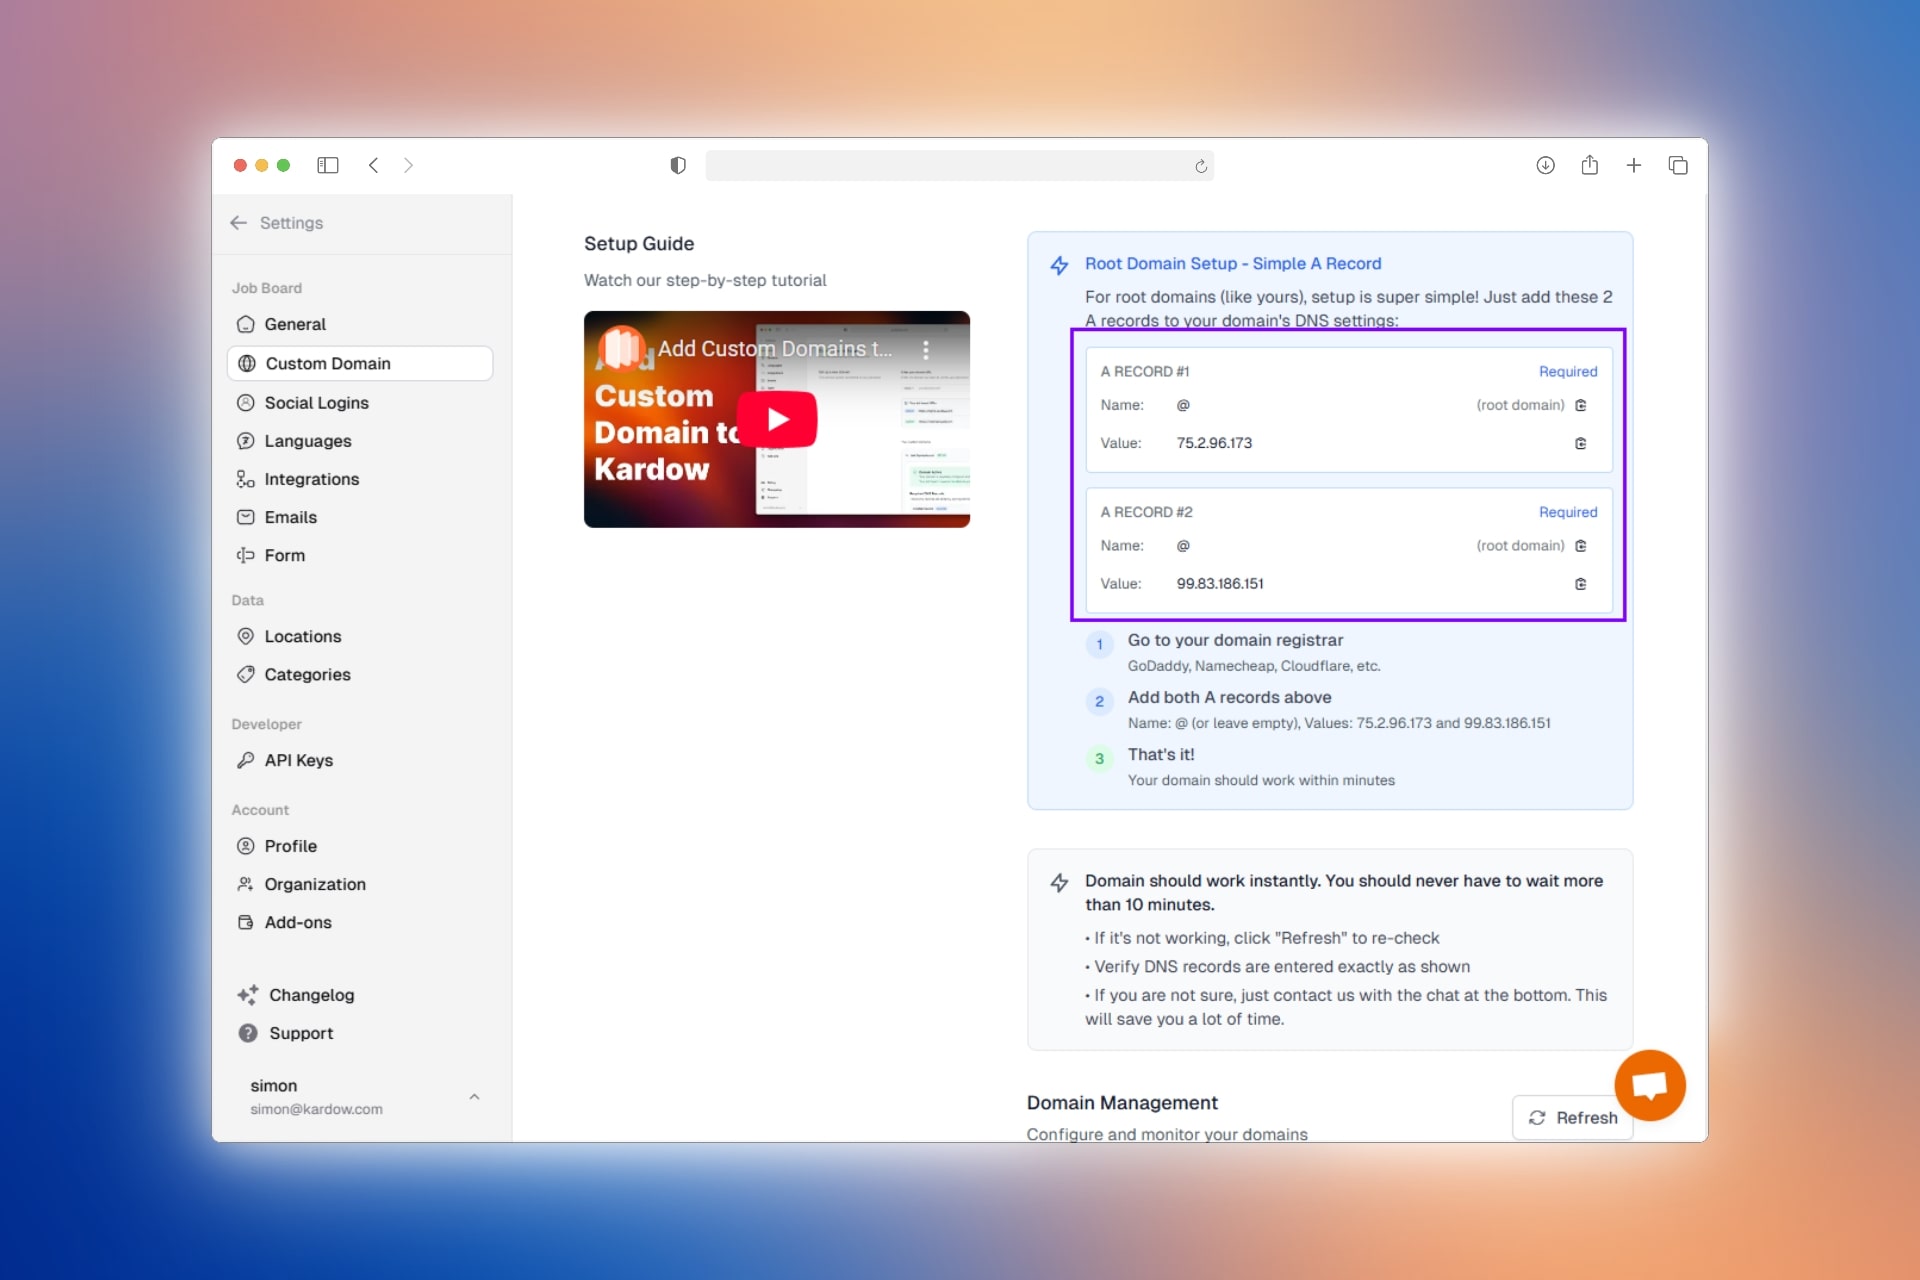Open the orange chat support bubble
1920x1280 pixels.
point(1649,1085)
